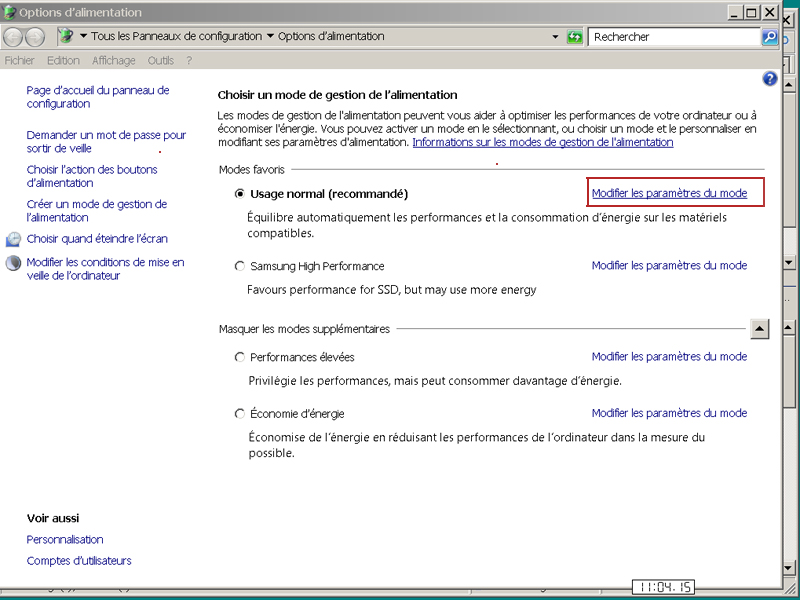
Task: Collapse Masquer les modes supplémentaires section
Action: tap(759, 329)
